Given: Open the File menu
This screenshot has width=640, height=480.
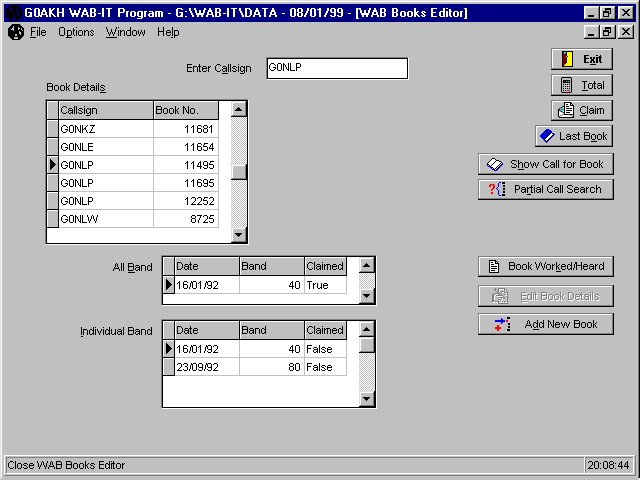Looking at the screenshot, I should point(38,32).
